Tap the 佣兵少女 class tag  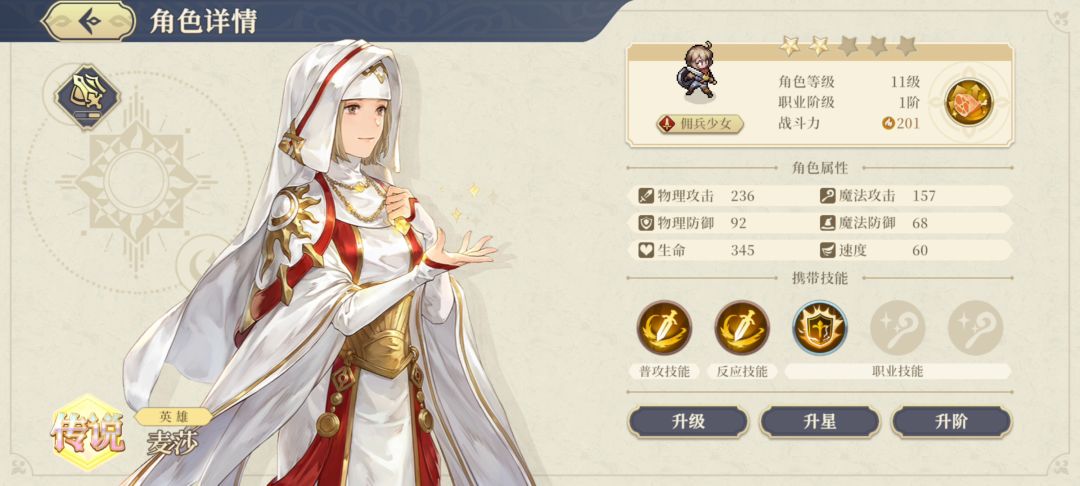(x=700, y=124)
